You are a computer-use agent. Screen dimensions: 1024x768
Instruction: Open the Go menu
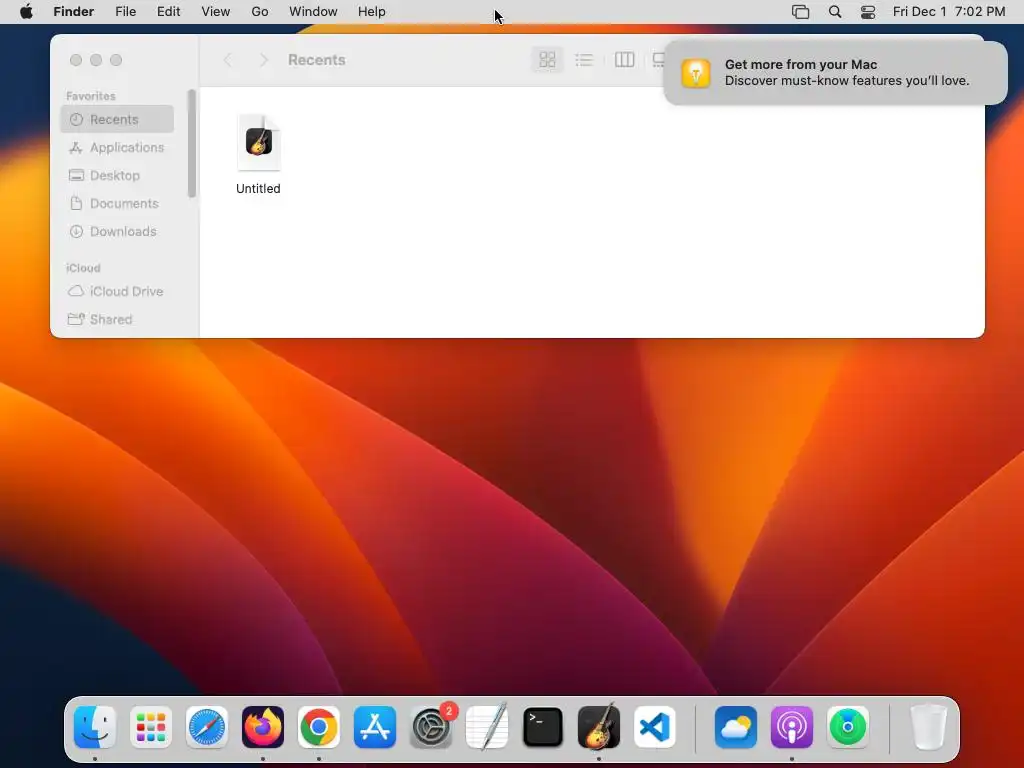click(260, 12)
